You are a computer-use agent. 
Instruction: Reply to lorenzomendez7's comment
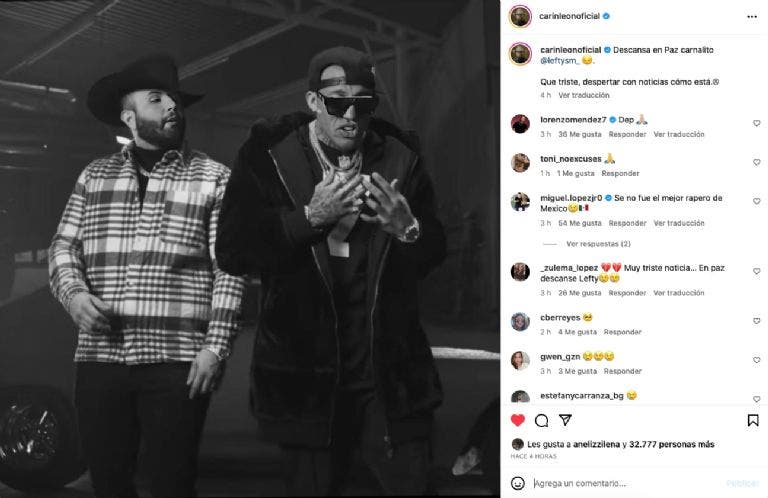(x=627, y=134)
